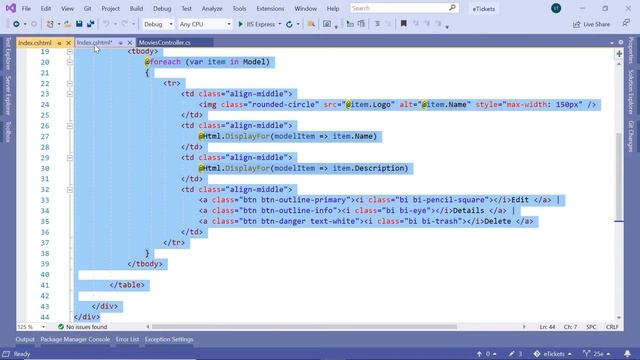The height and width of the screenshot is (360, 640).
Task: Click the Live Share button
Action: click(x=591, y=24)
